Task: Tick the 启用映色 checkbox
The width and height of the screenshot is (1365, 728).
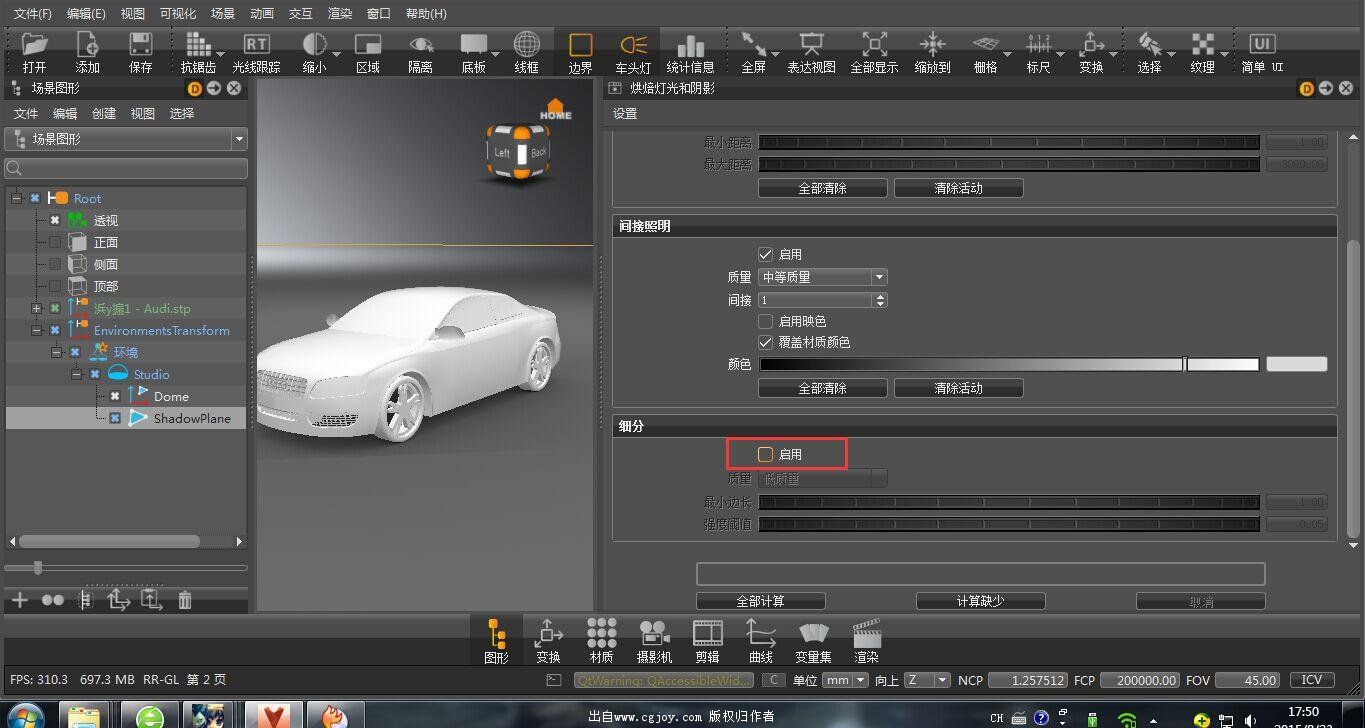Action: 766,321
